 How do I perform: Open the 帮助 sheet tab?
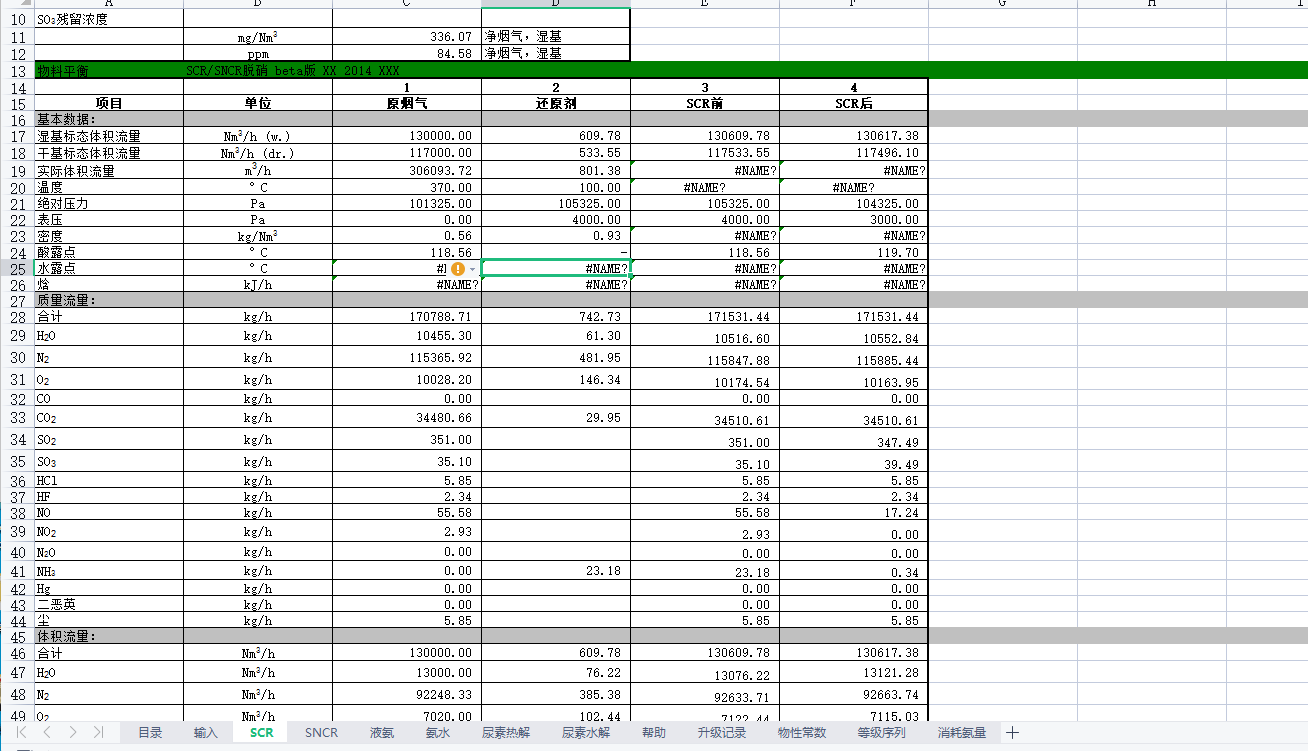[654, 733]
